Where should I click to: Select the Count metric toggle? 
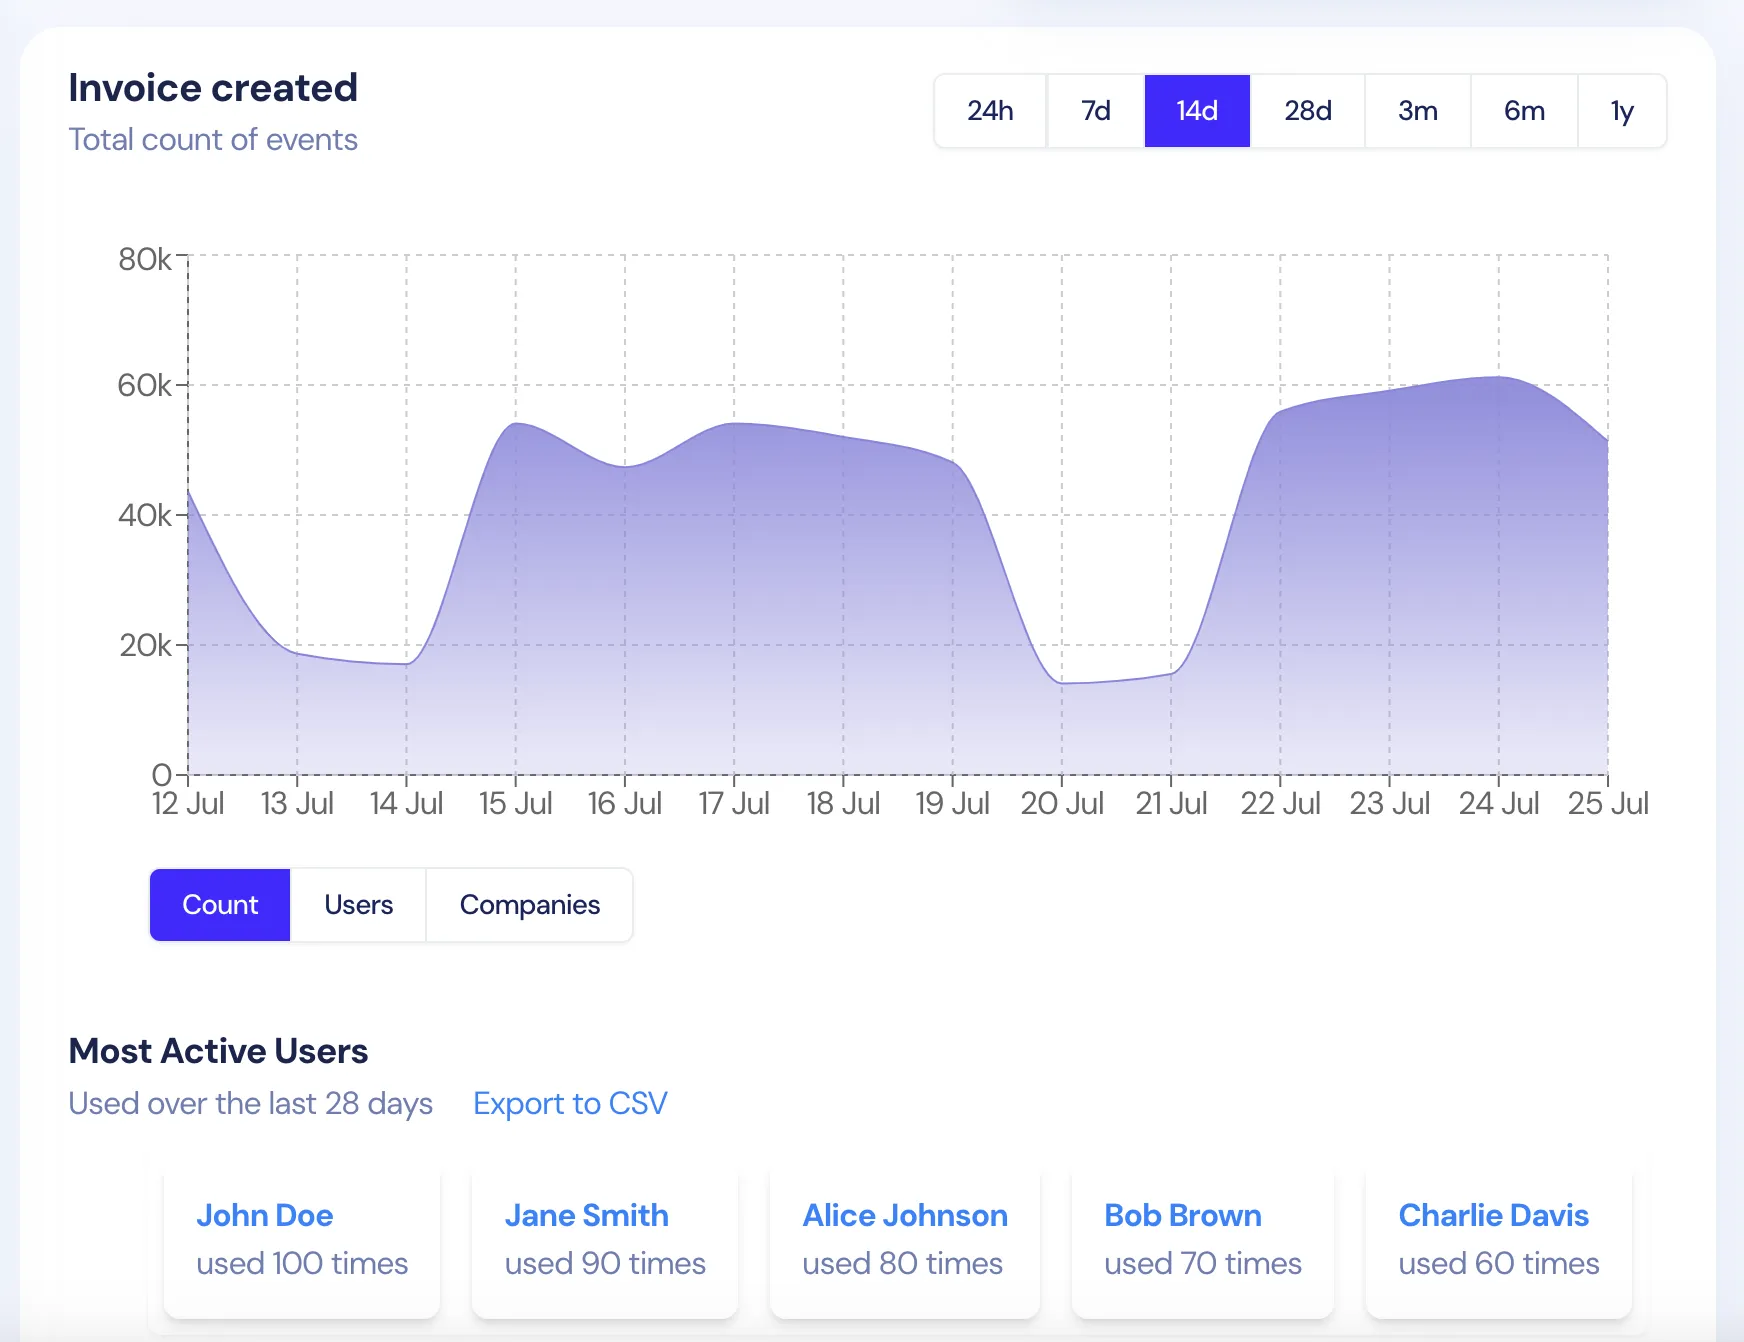[x=220, y=905]
